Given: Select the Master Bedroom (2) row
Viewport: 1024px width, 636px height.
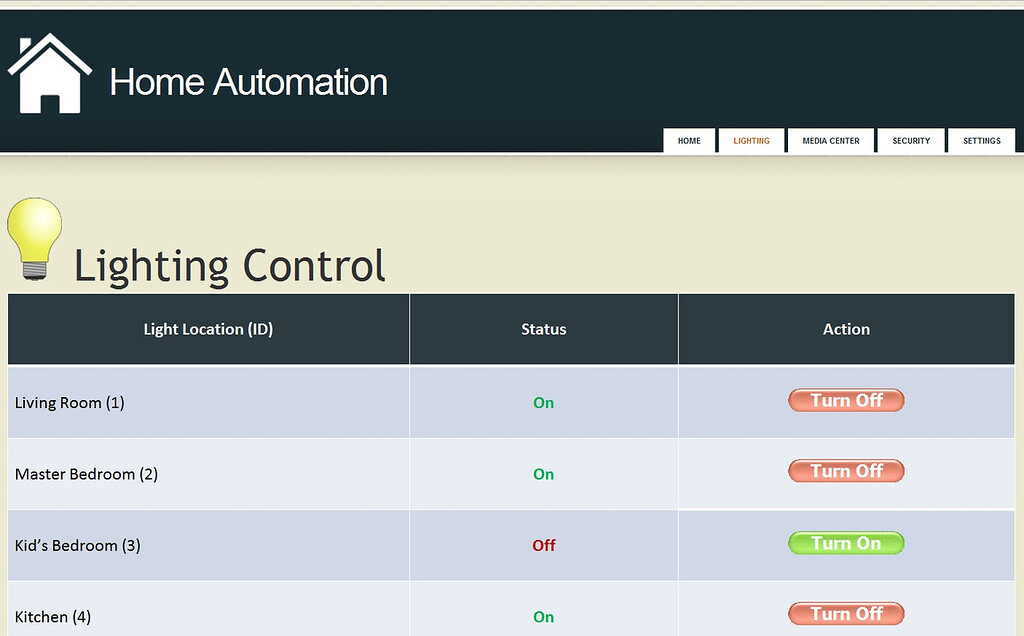Looking at the screenshot, I should point(85,474).
